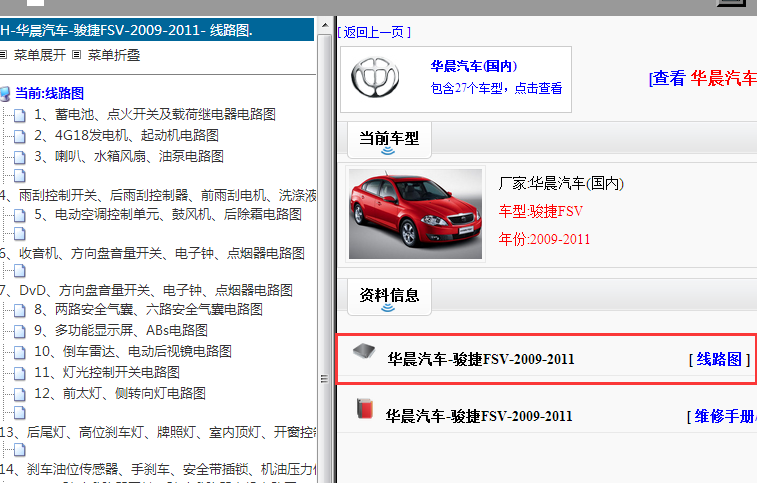Click page icon beside 4G18发电机、起动机电路图

20,137
